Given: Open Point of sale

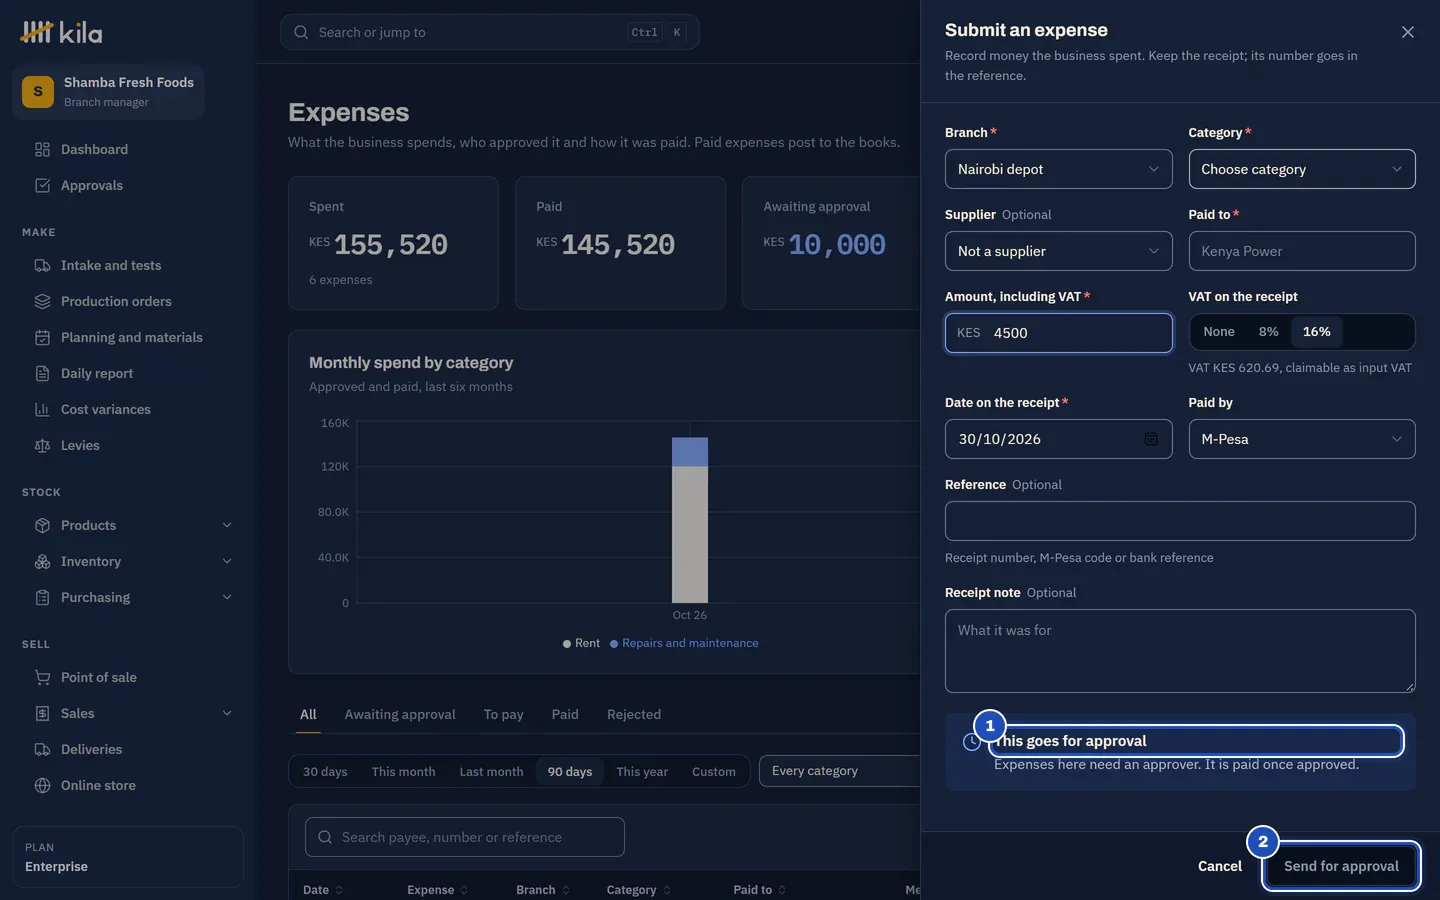Looking at the screenshot, I should point(128,677).
